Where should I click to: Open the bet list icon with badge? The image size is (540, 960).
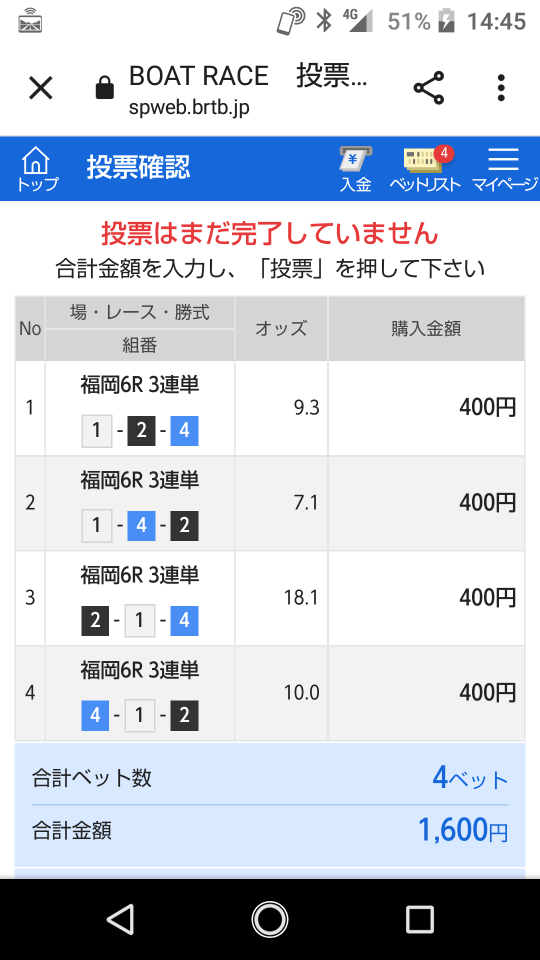(x=425, y=168)
